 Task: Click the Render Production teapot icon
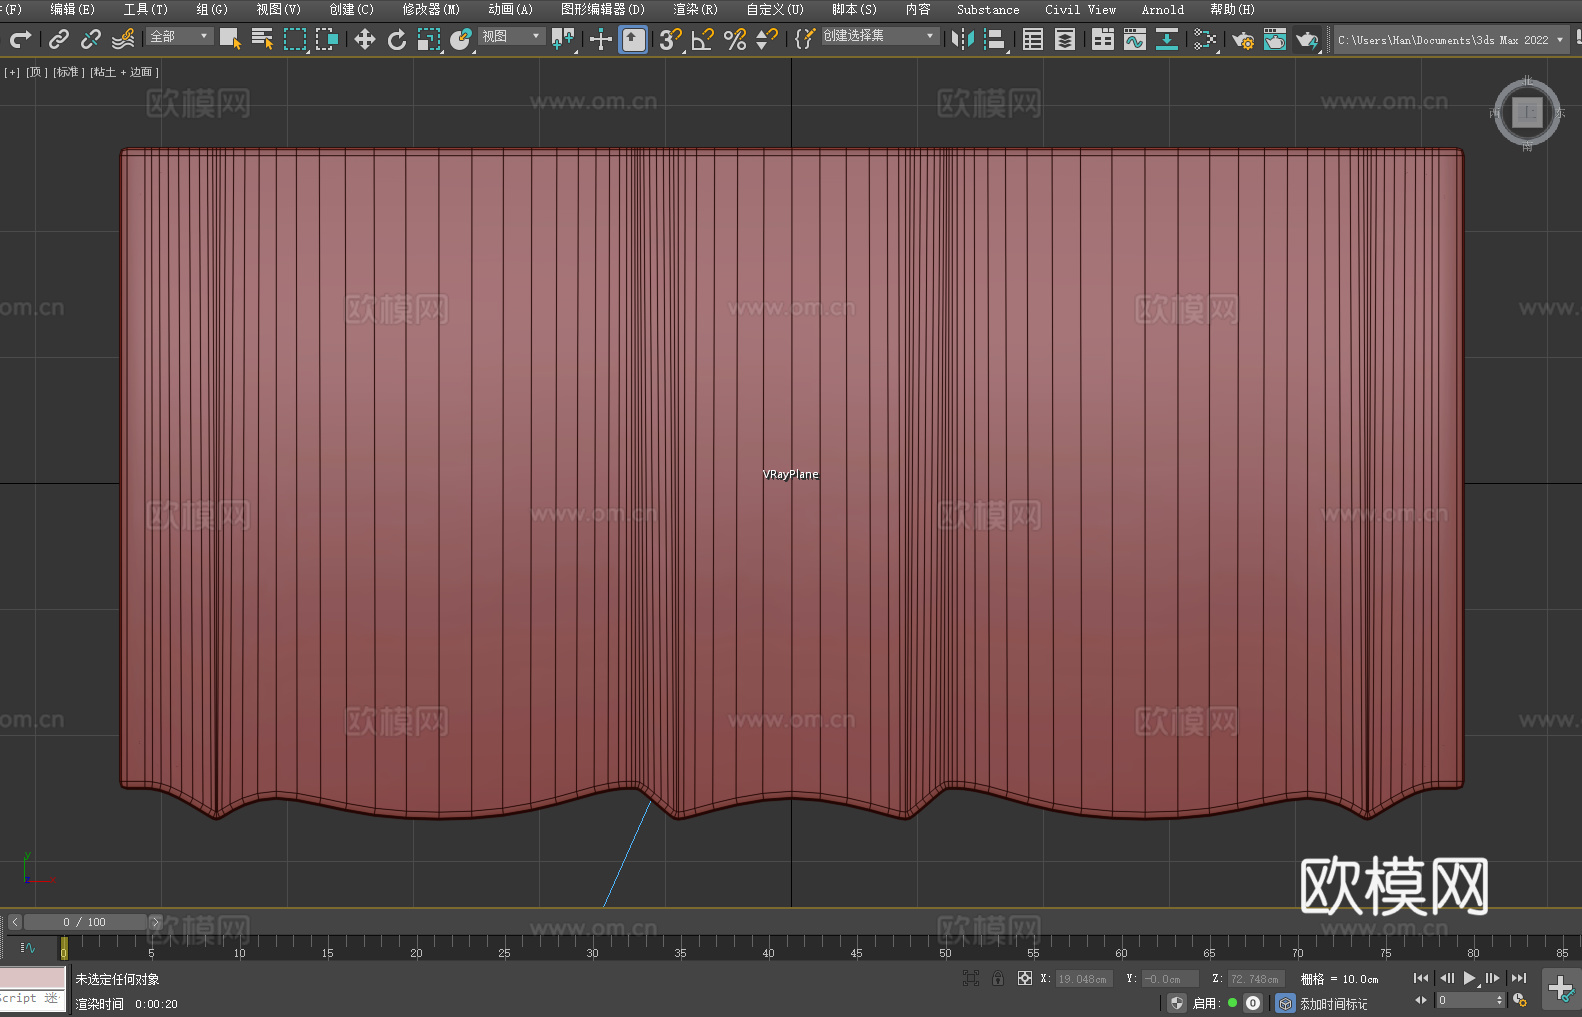click(x=1307, y=39)
